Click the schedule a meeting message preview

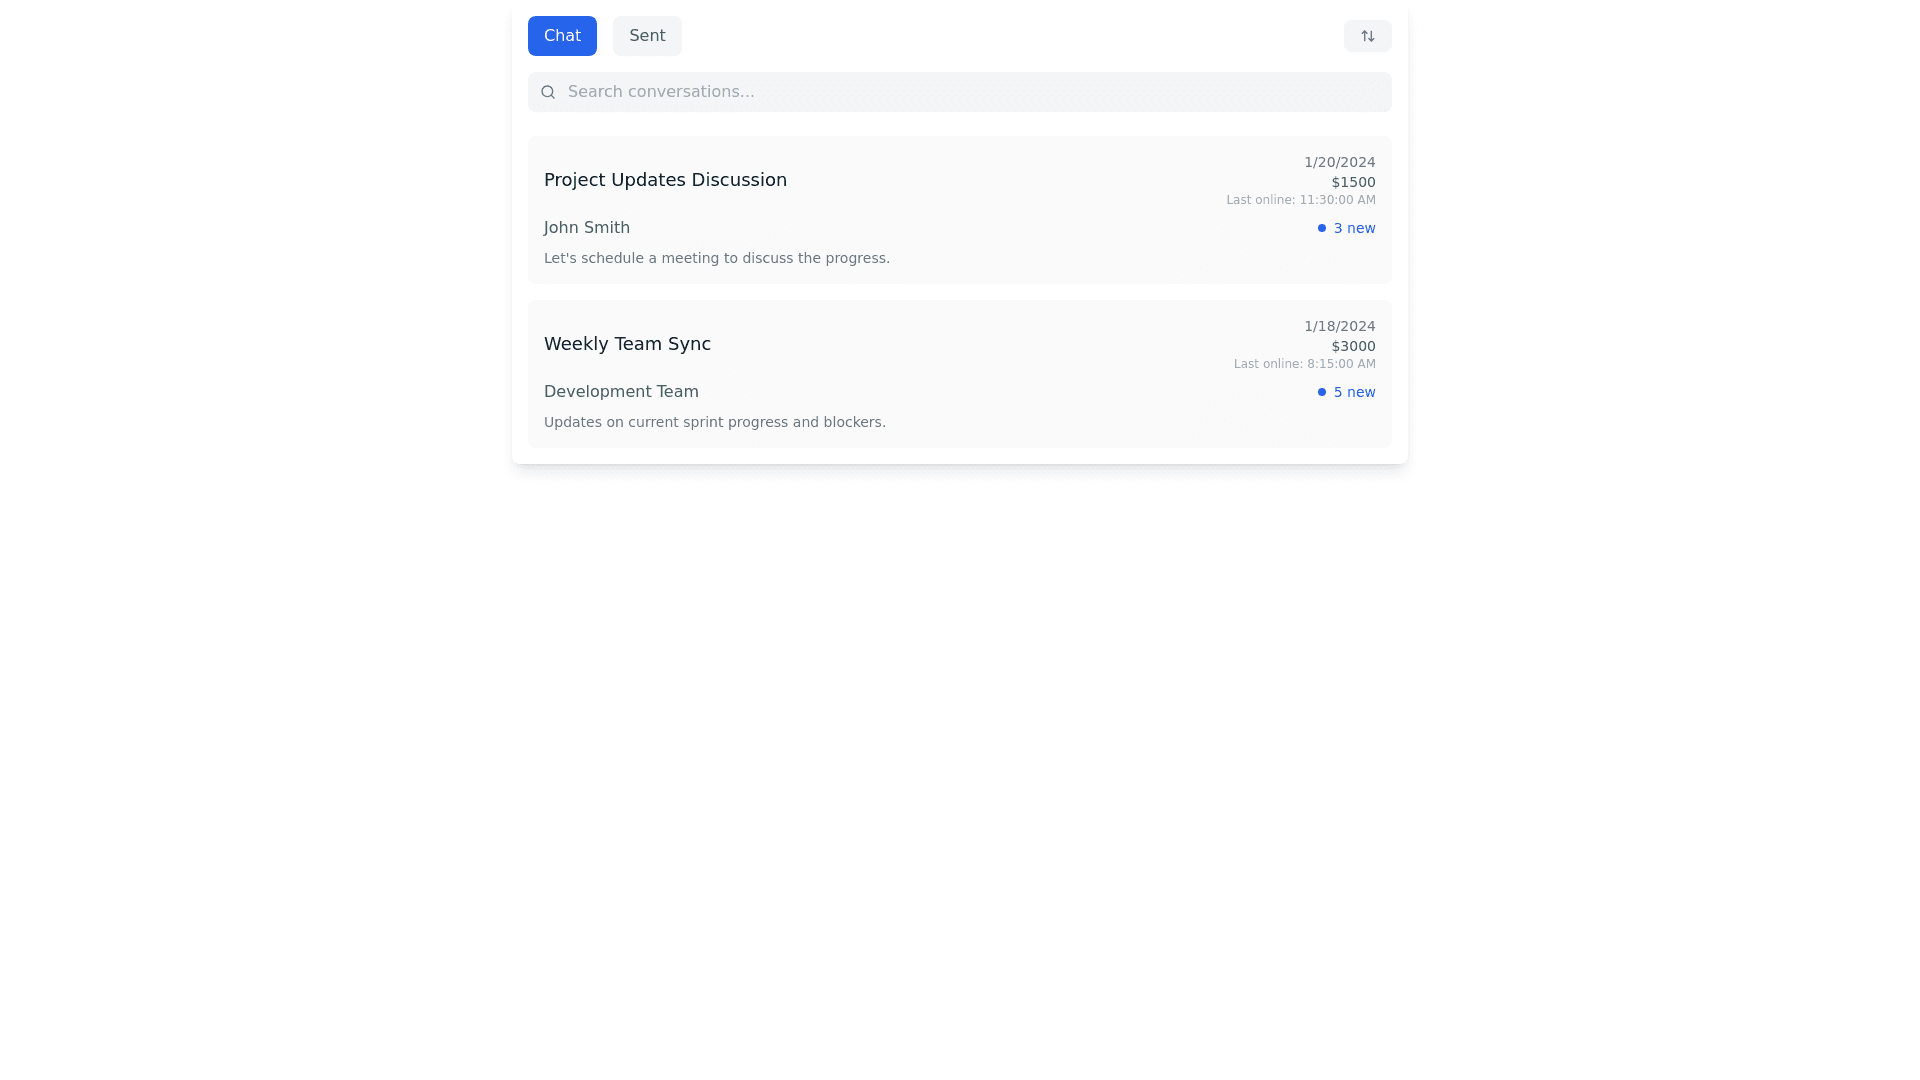[x=716, y=258]
